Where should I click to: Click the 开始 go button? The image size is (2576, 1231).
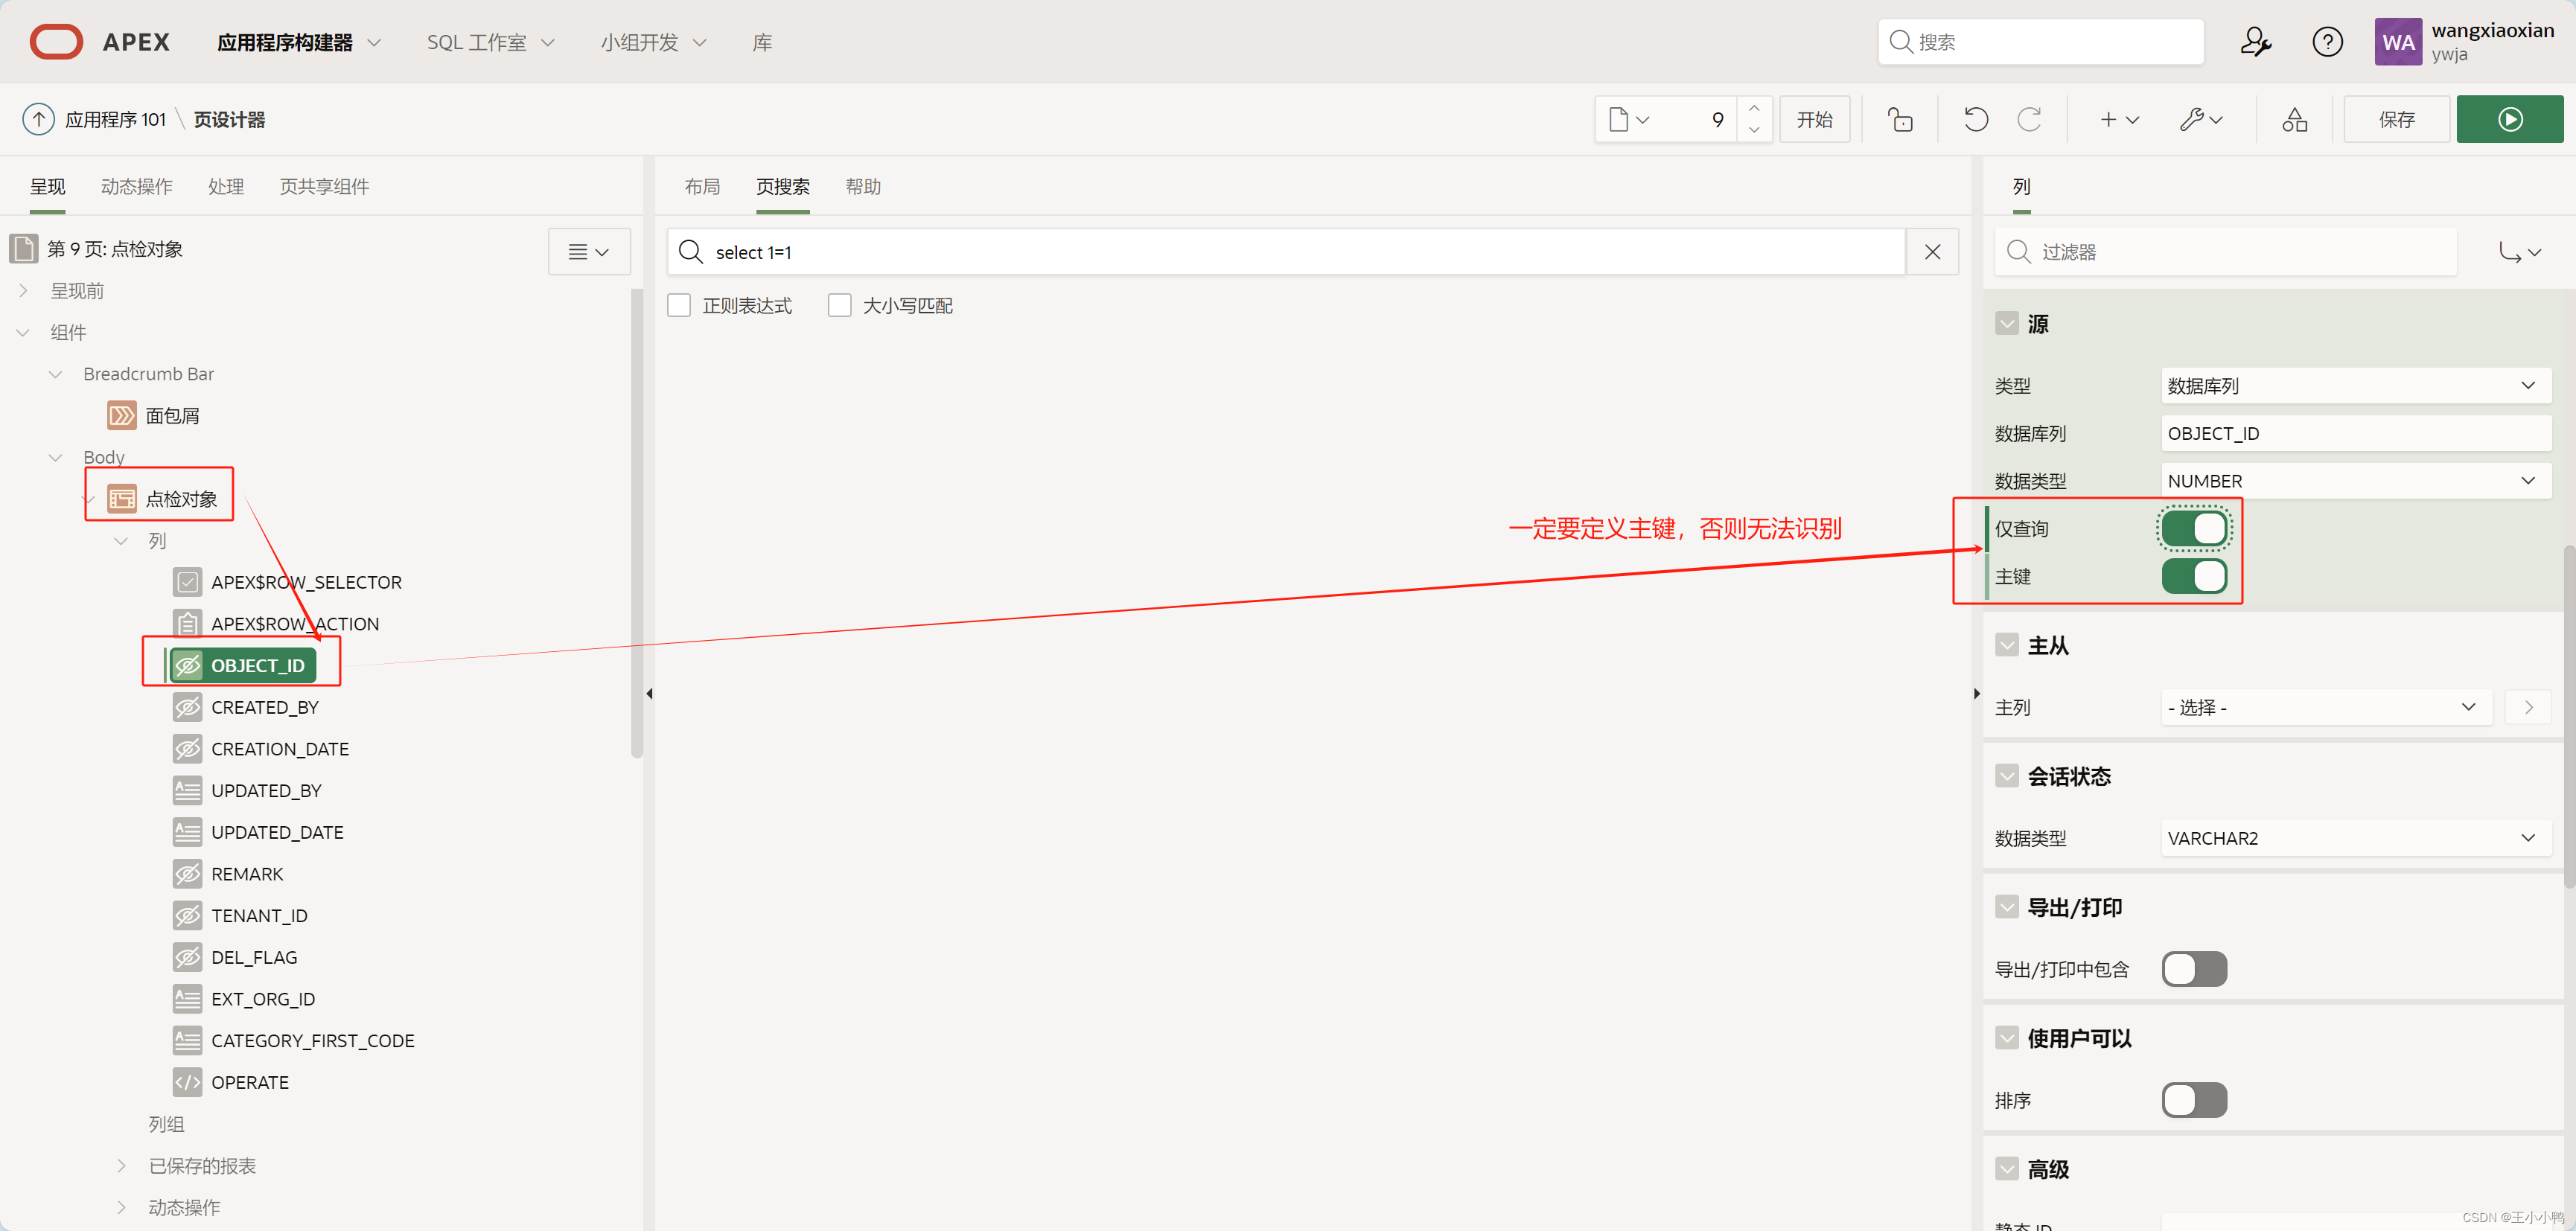1814,119
